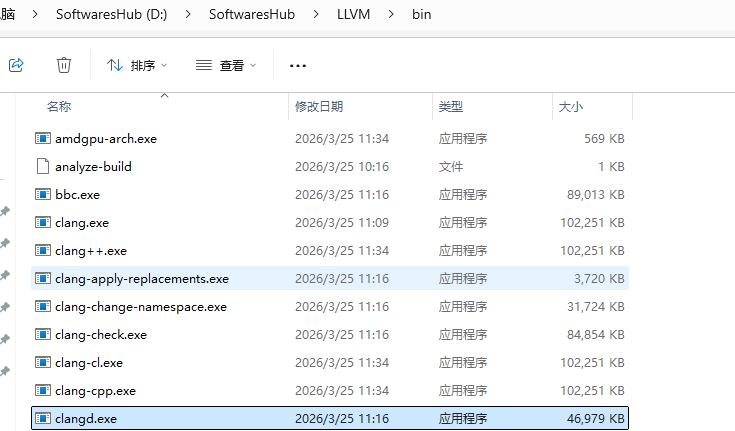Image resolution: width=735 pixels, height=431 pixels.
Task: Click clang.exe application icon
Action: [43, 222]
